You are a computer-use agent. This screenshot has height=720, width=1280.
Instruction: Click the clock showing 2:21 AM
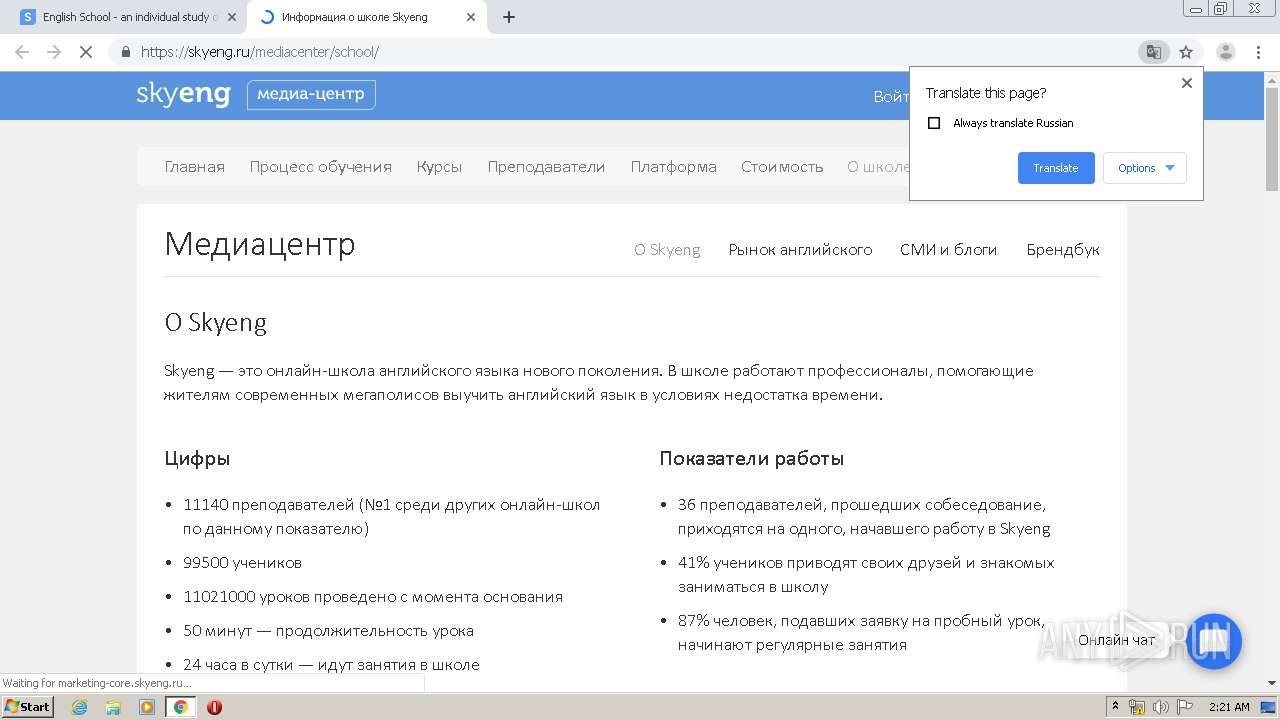click(x=1229, y=707)
